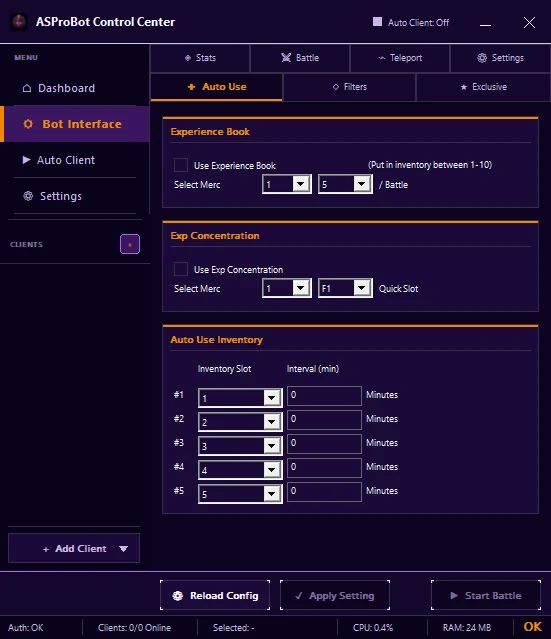Switch to the Battle tab
The height and width of the screenshot is (639, 551).
coord(300,58)
